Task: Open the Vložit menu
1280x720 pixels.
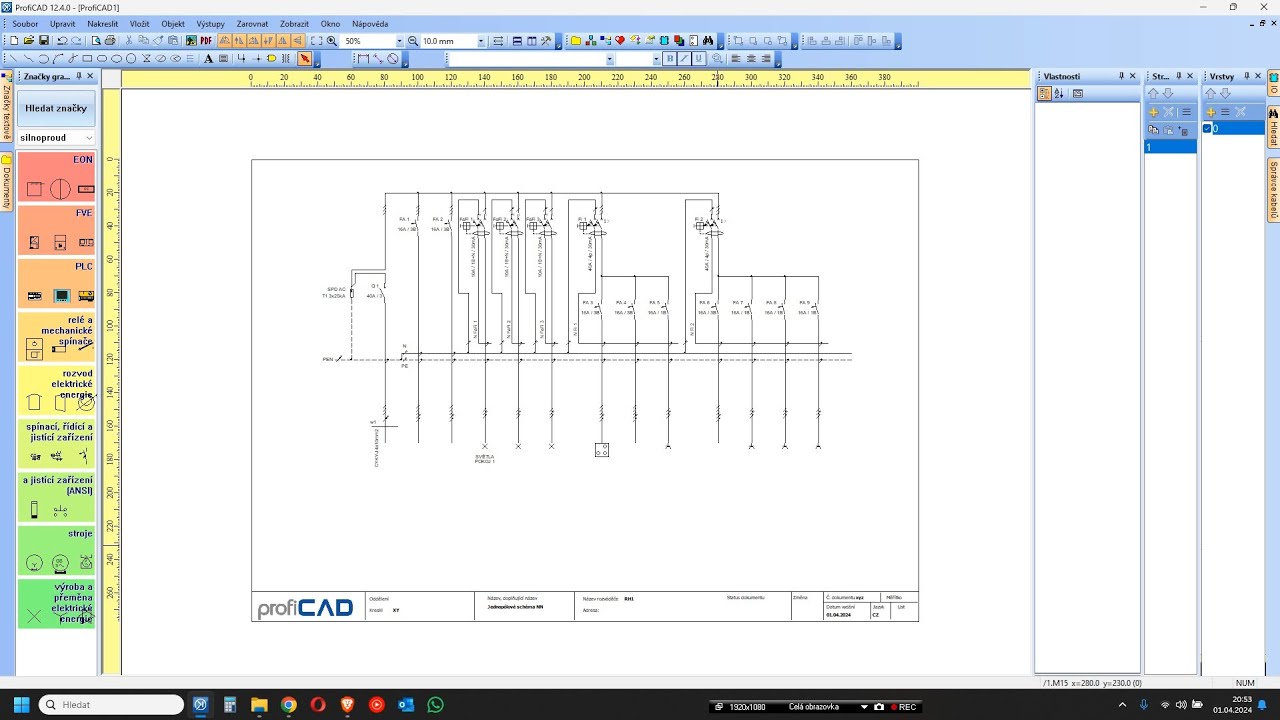Action: coord(139,23)
